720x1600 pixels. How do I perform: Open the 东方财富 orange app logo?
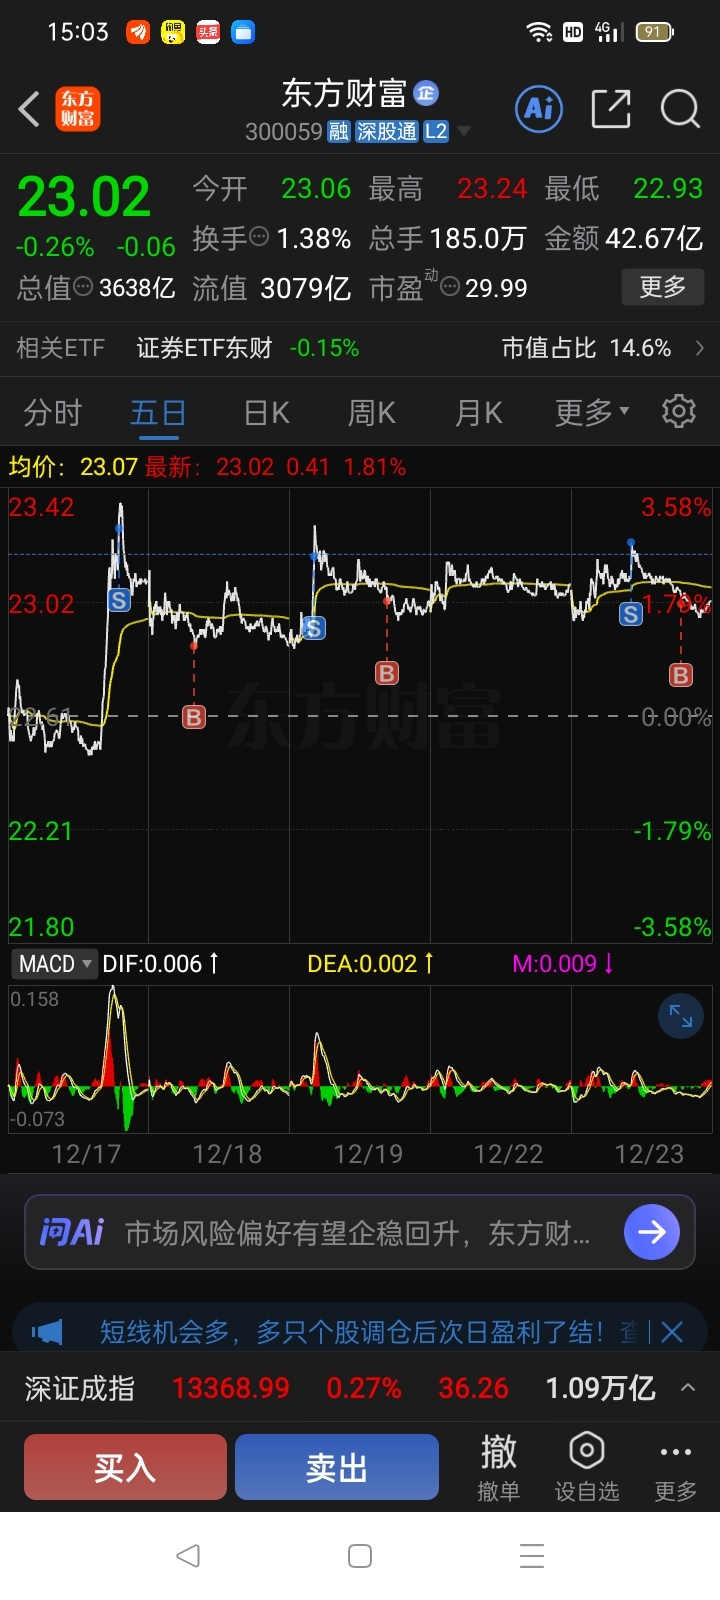pos(77,109)
